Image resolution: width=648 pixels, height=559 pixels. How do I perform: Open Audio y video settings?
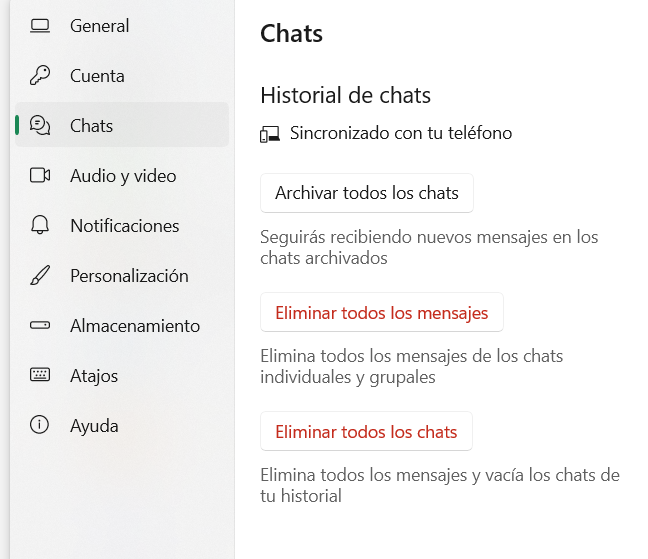[123, 176]
